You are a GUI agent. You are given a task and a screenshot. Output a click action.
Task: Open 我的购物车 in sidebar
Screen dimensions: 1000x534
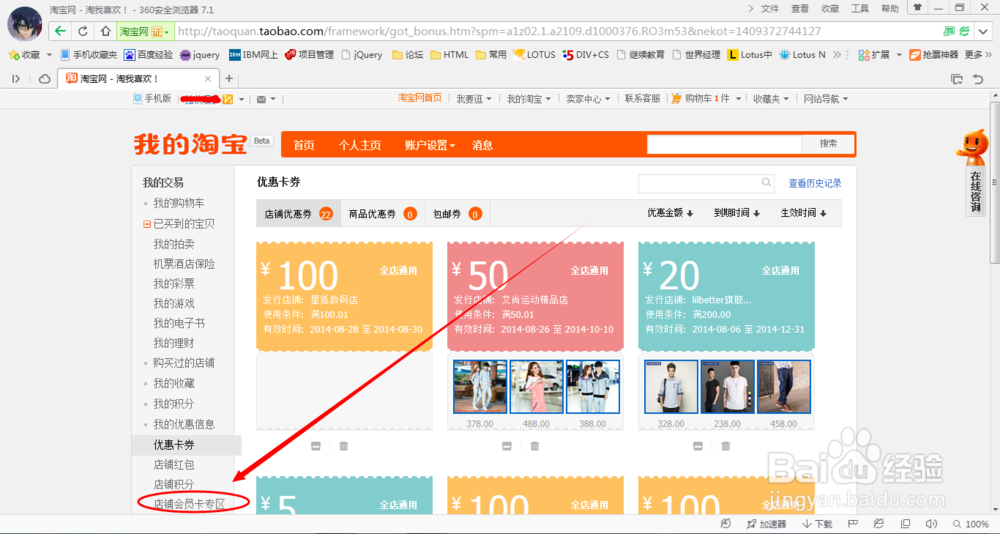pos(179,203)
